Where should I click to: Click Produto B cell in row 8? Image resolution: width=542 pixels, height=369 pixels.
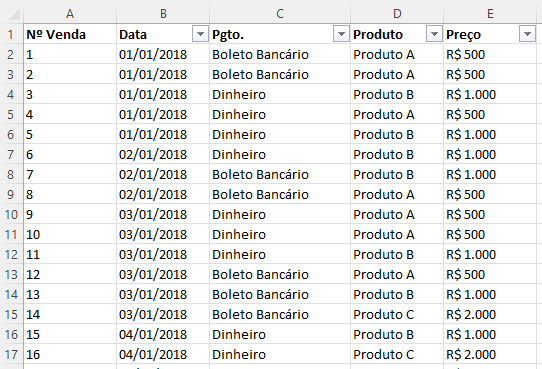click(x=397, y=174)
